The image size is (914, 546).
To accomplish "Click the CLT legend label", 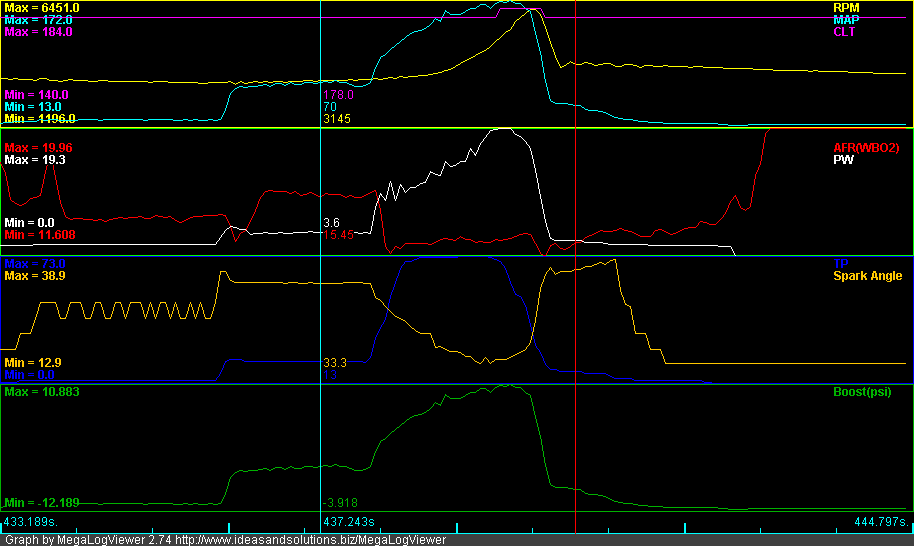I will pyautogui.click(x=847, y=32).
